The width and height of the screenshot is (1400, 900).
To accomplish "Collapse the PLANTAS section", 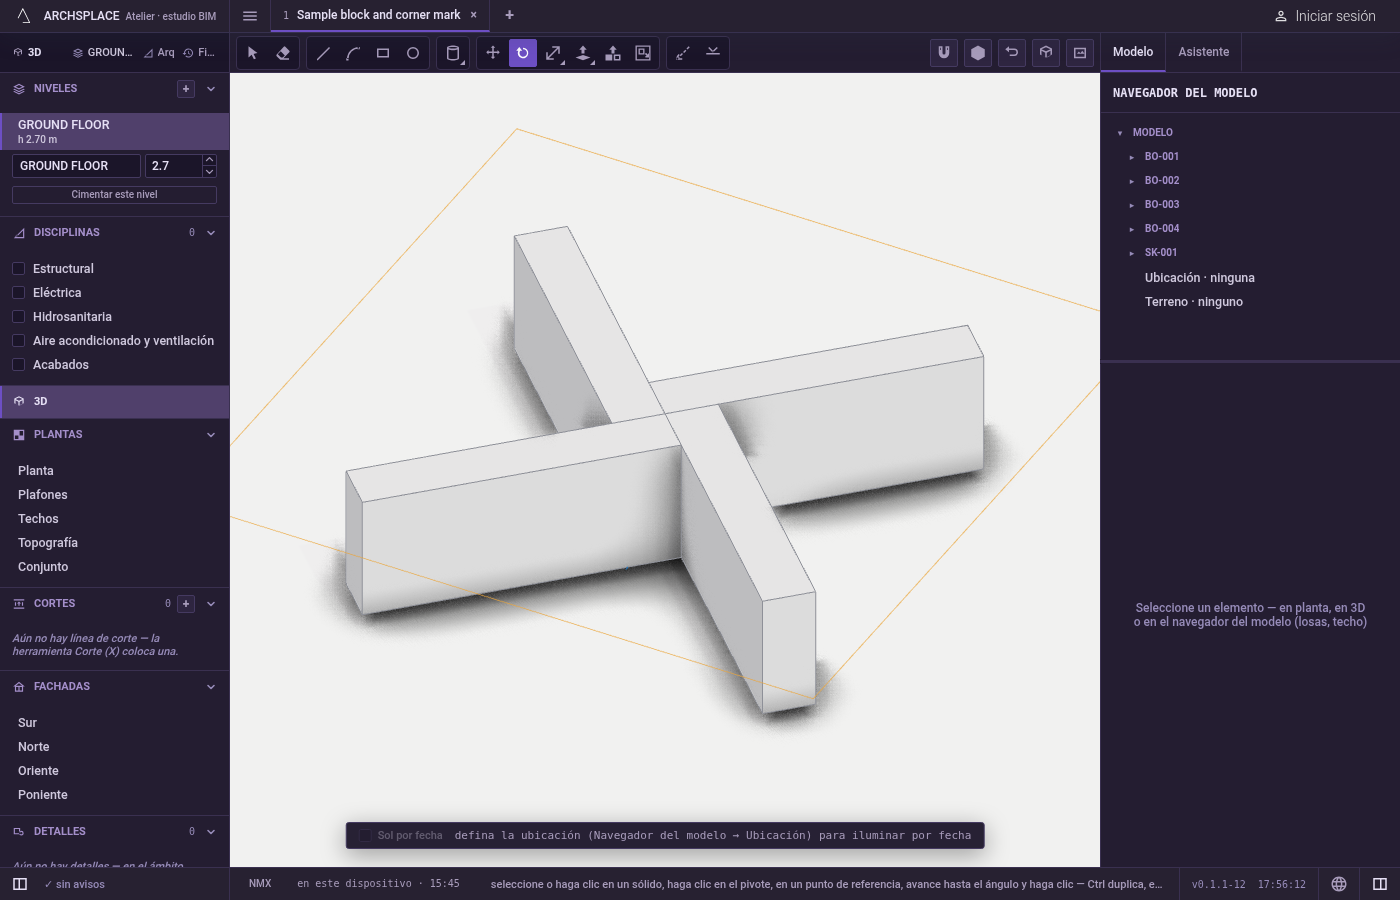I will point(211,435).
